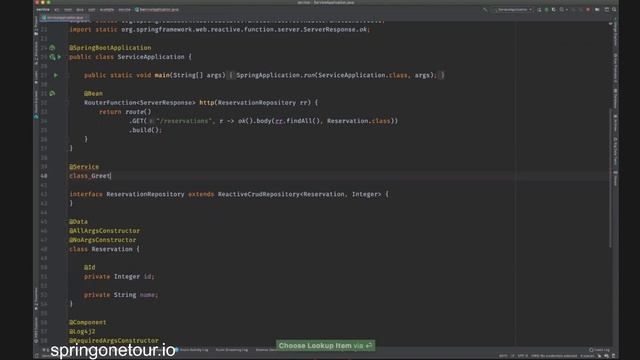Click the @RequiredArgsConstructor annotation
The image size is (640, 360).
point(114,340)
